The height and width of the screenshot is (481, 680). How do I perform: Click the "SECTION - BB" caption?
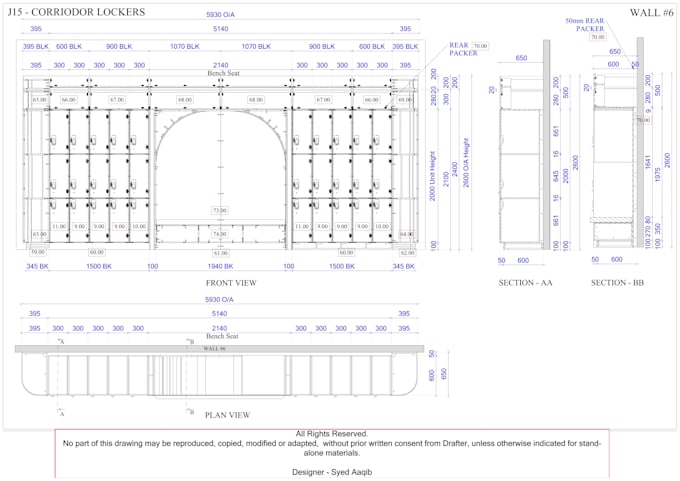[617, 283]
